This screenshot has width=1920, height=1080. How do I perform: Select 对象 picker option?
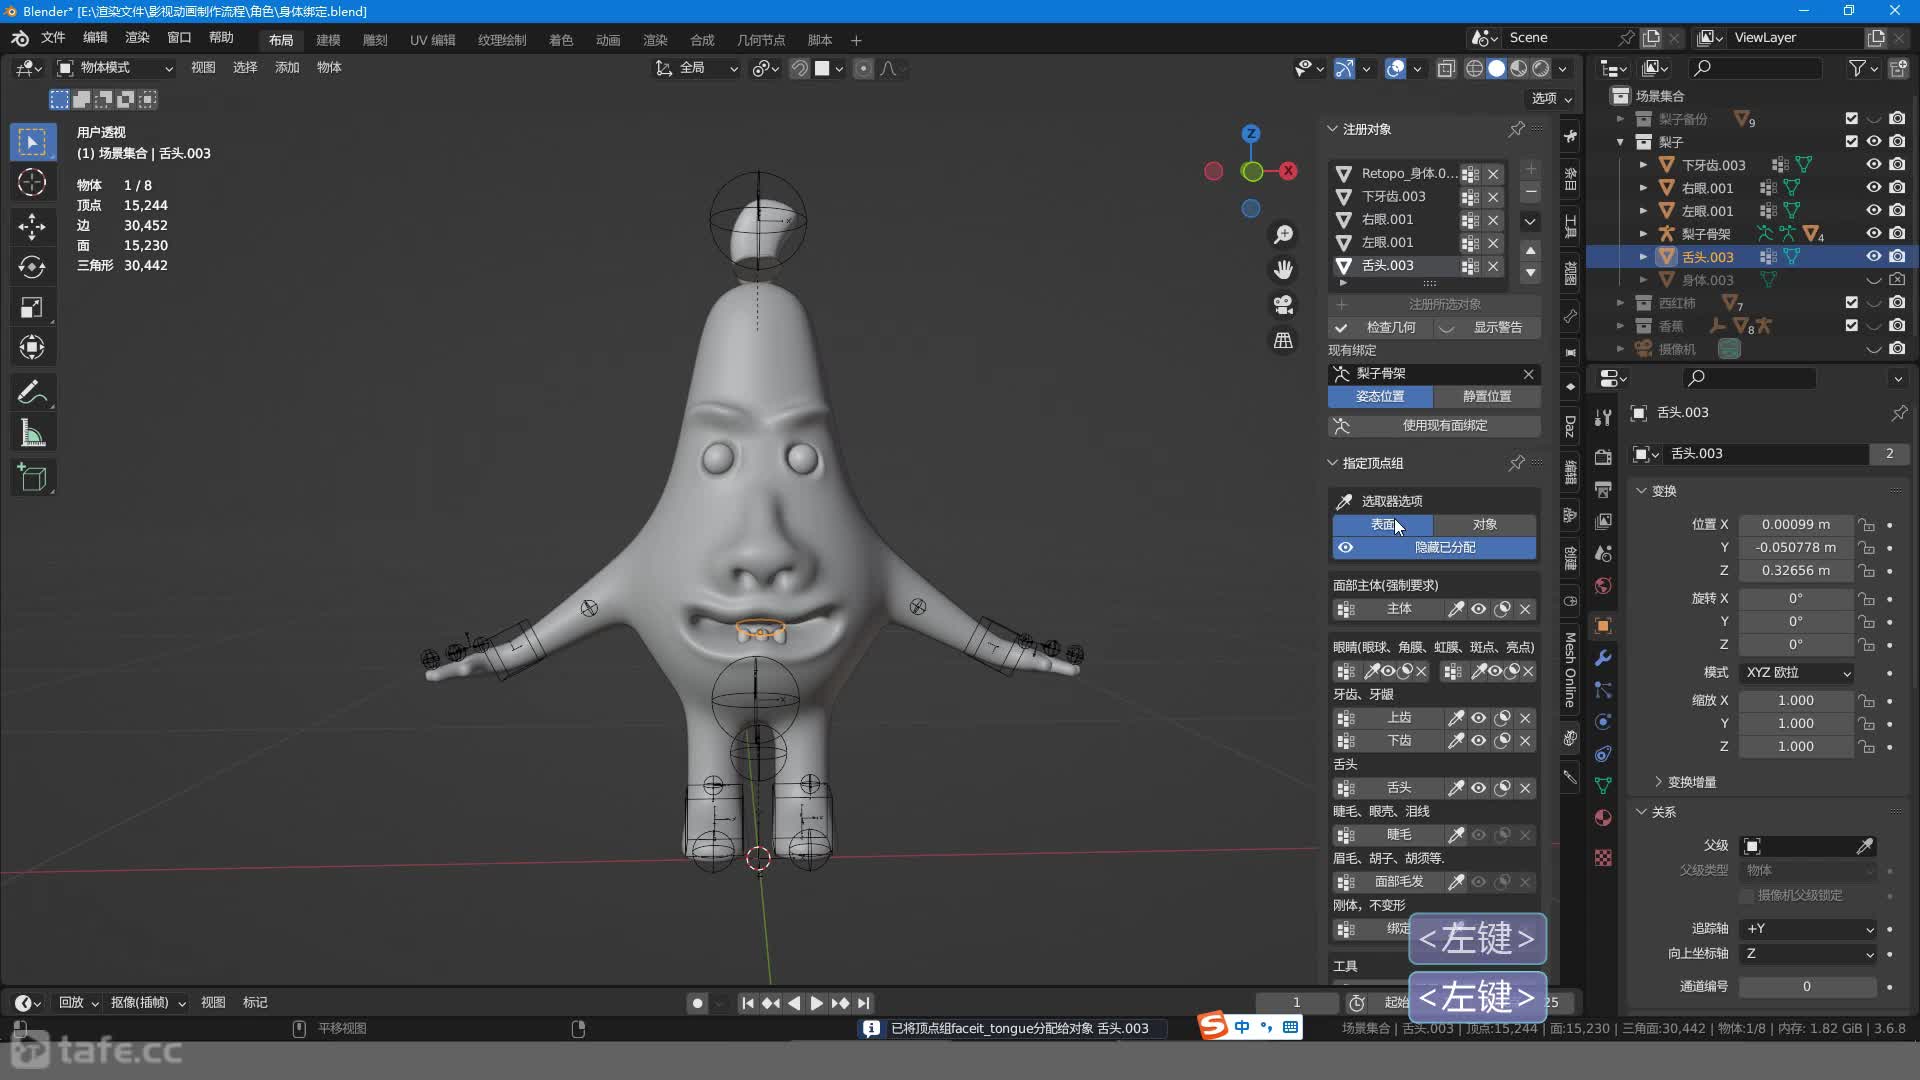1484,525
